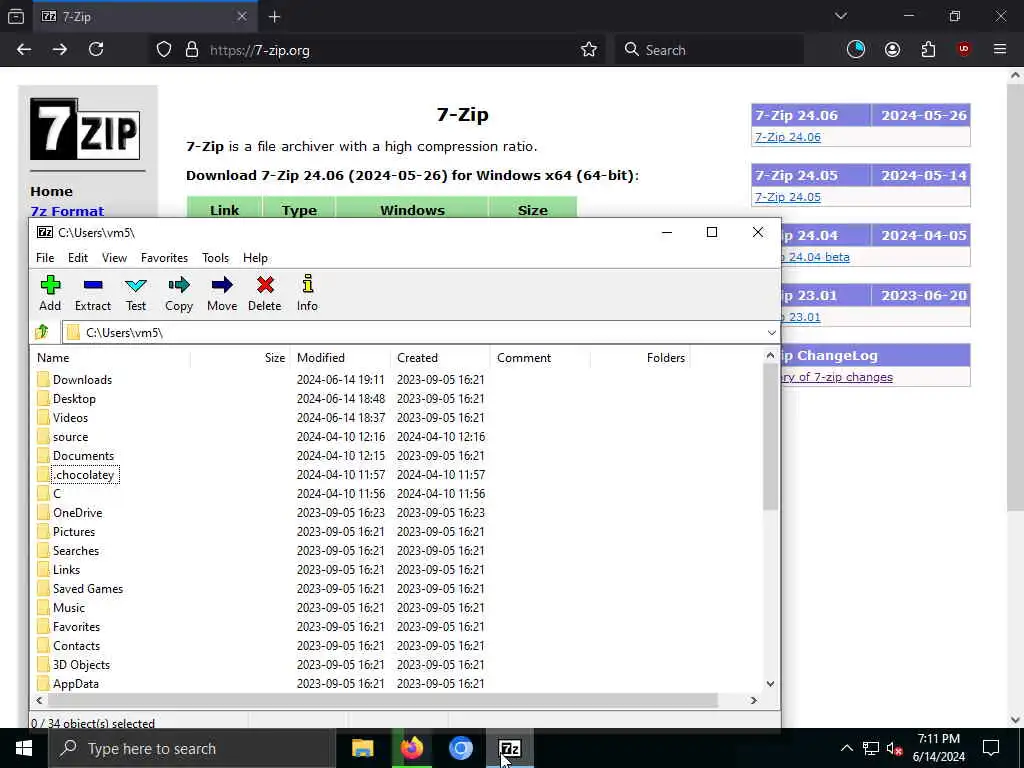
Task: Click the Folders column header
Action: click(641, 358)
